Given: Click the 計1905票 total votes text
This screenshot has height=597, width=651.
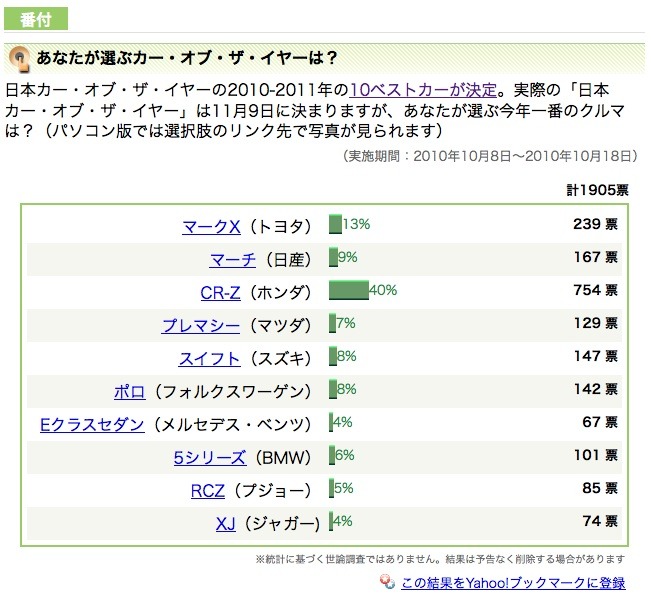Looking at the screenshot, I should pos(594,189).
